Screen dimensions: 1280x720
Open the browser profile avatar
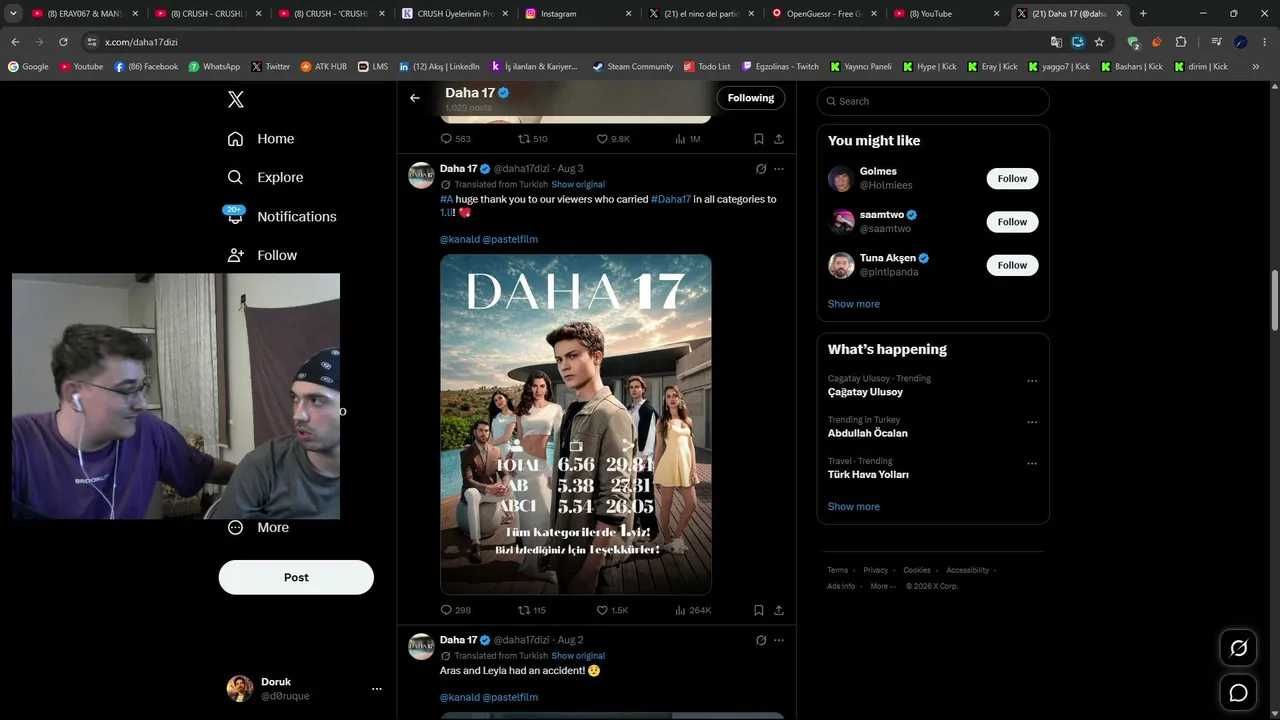pyautogui.click(x=1241, y=42)
